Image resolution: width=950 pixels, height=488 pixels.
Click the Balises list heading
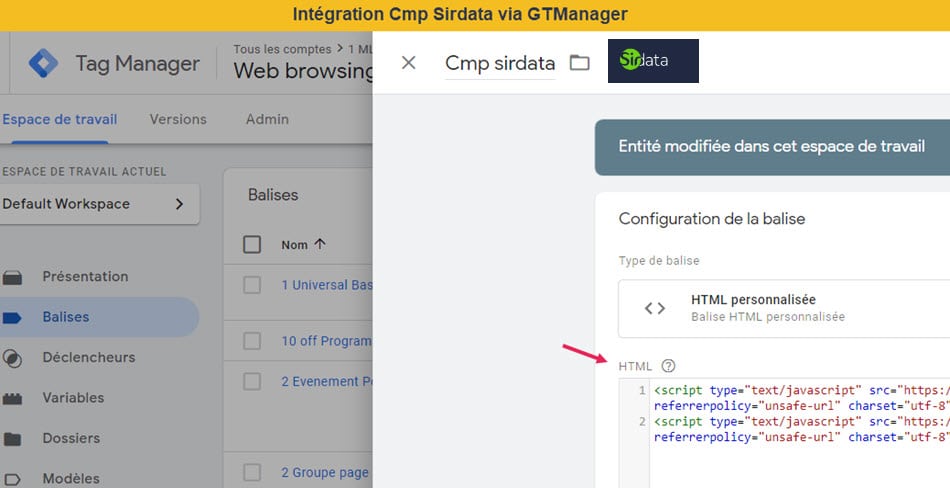click(273, 195)
